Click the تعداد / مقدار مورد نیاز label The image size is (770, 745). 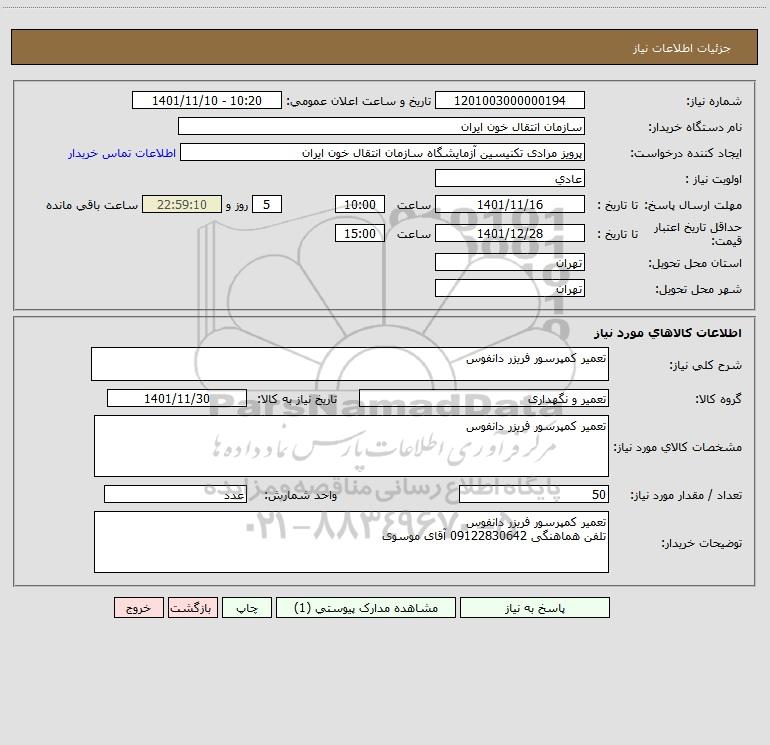click(686, 496)
